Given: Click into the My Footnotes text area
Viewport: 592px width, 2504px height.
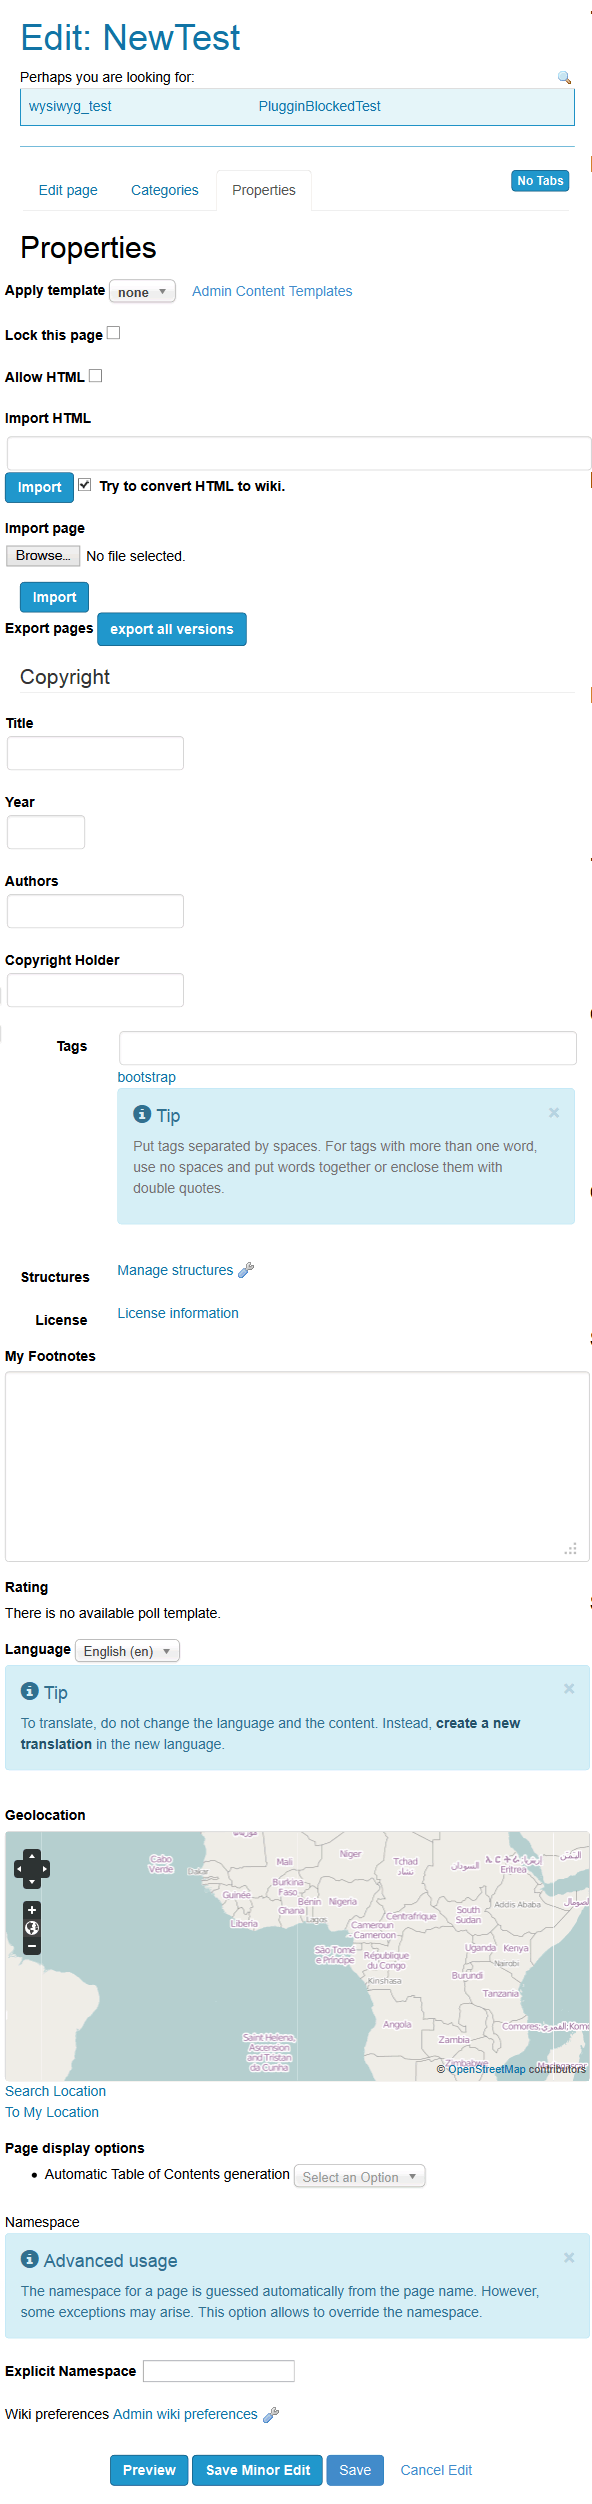Looking at the screenshot, I should point(297,1466).
